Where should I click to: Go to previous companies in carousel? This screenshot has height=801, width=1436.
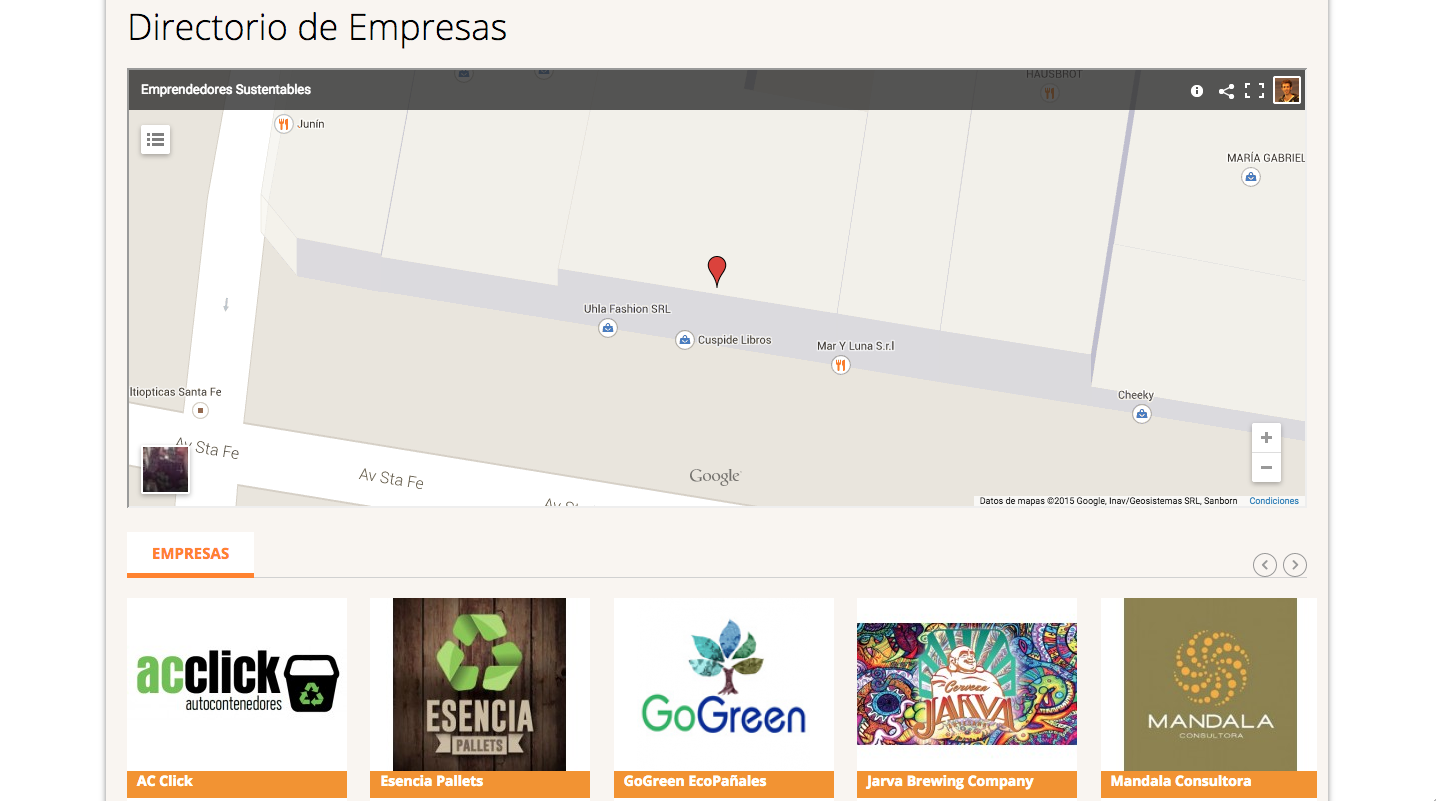point(1265,565)
